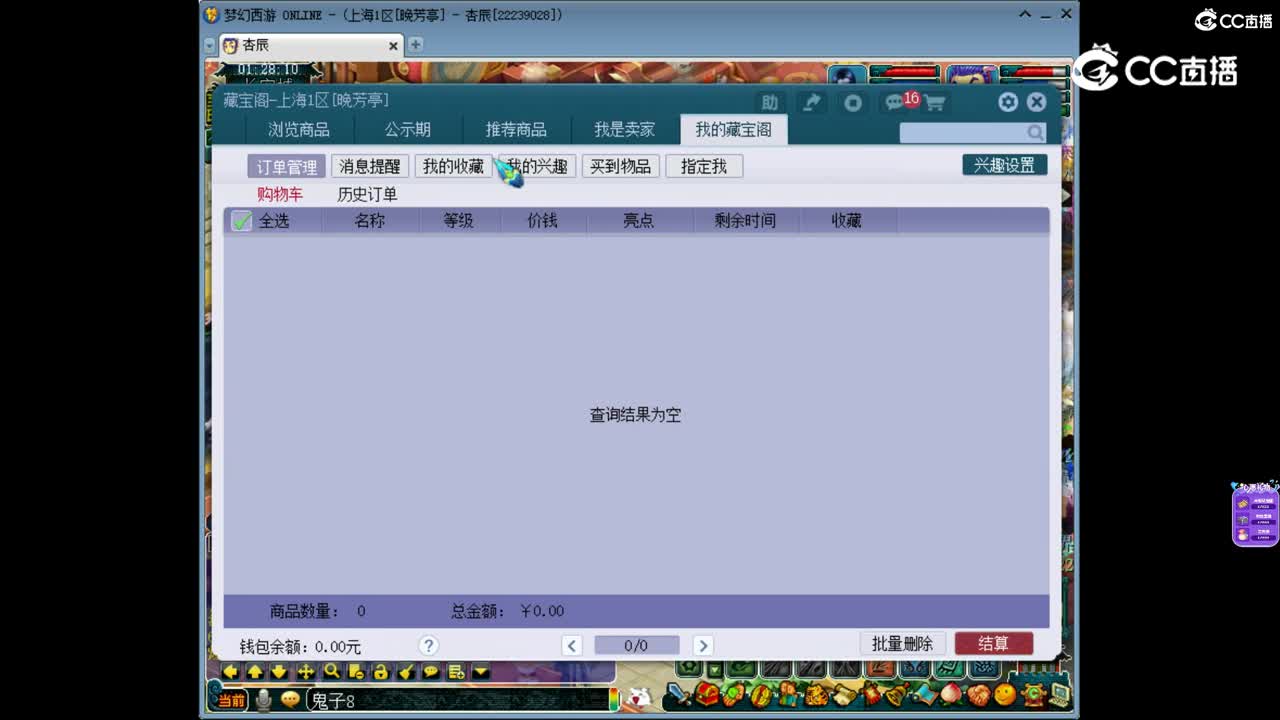Show the 我的收藏 sub-tab
Image resolution: width=1280 pixels, height=720 pixels.
(454, 167)
